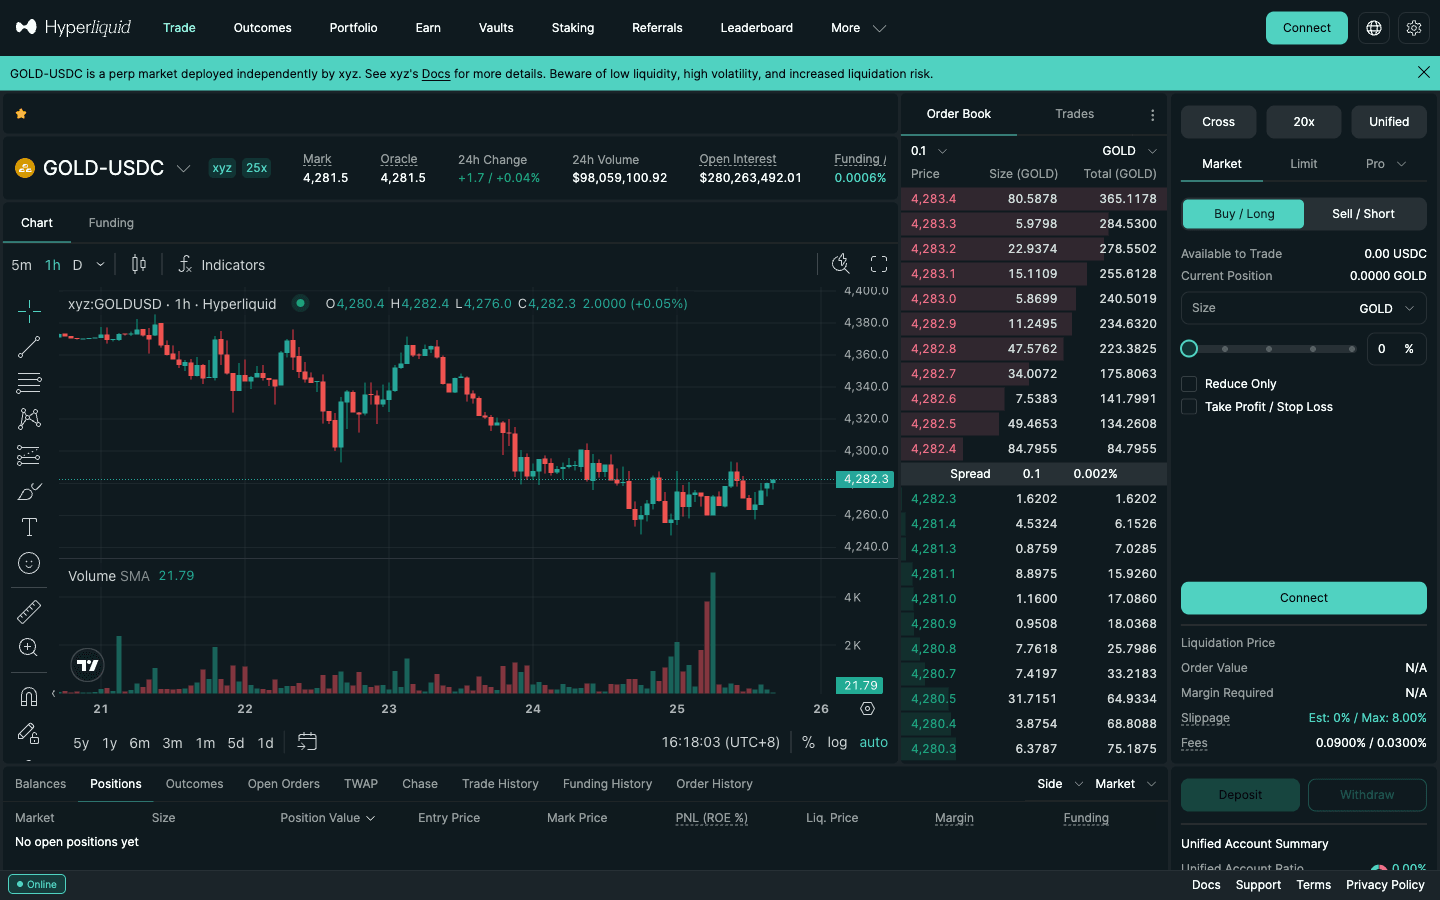Select the Limit order tab
Screen dimensions: 1440x900
(x=1304, y=164)
